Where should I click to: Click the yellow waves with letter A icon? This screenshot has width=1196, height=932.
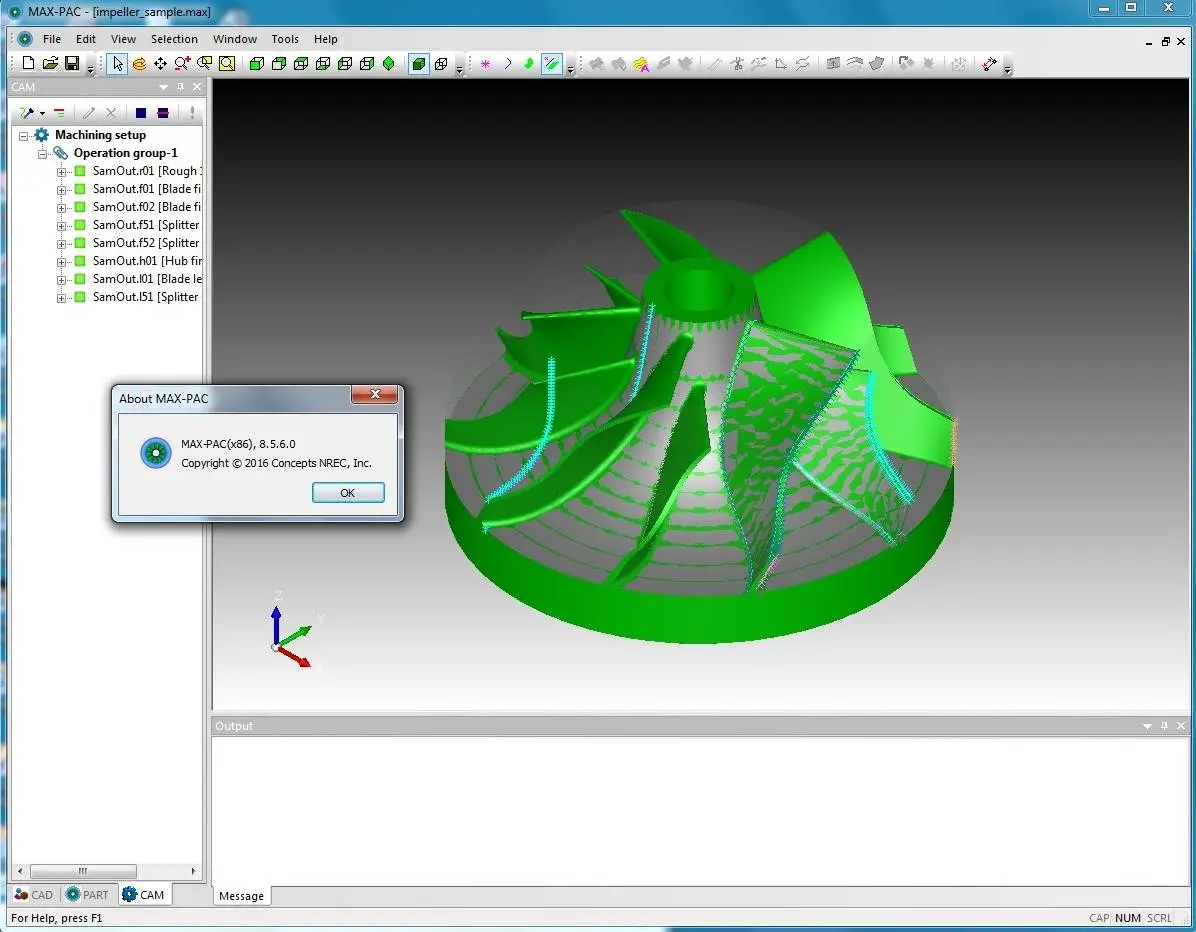641,64
